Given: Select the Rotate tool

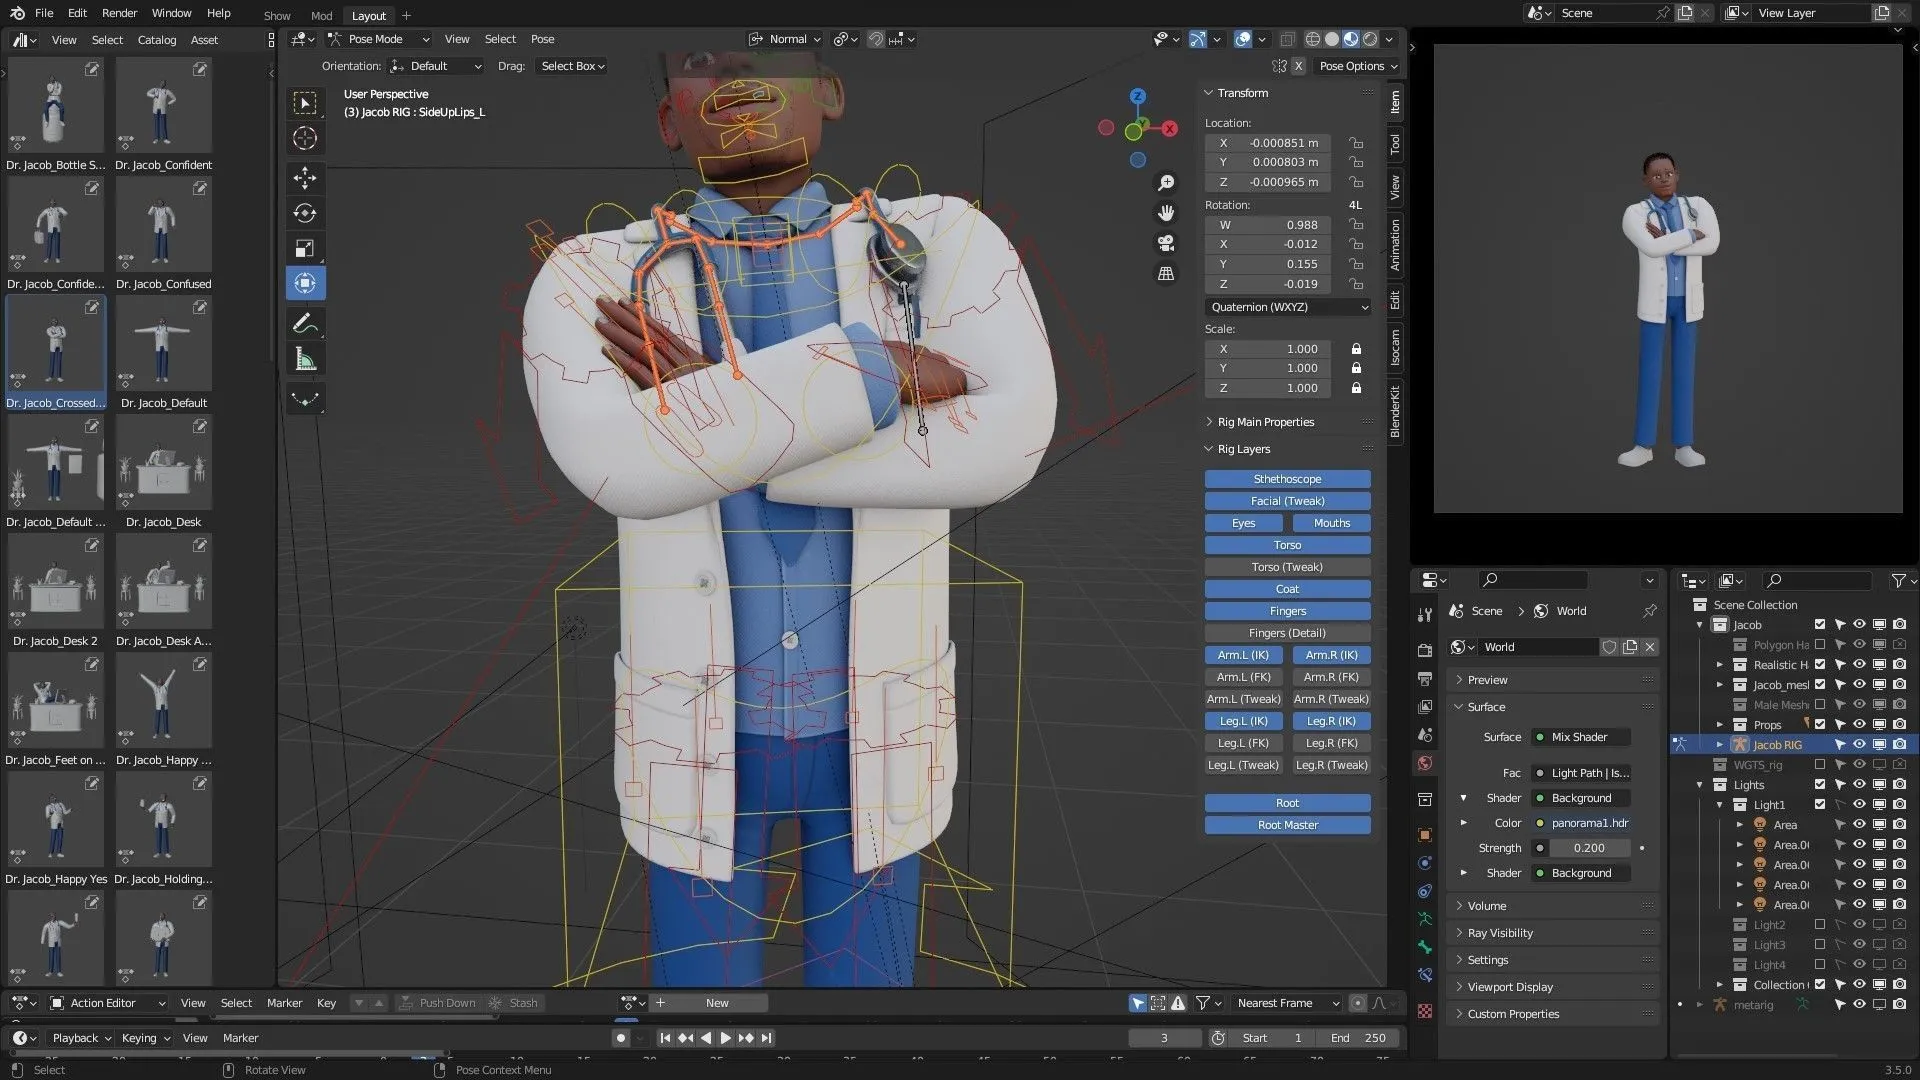Looking at the screenshot, I should point(305,213).
